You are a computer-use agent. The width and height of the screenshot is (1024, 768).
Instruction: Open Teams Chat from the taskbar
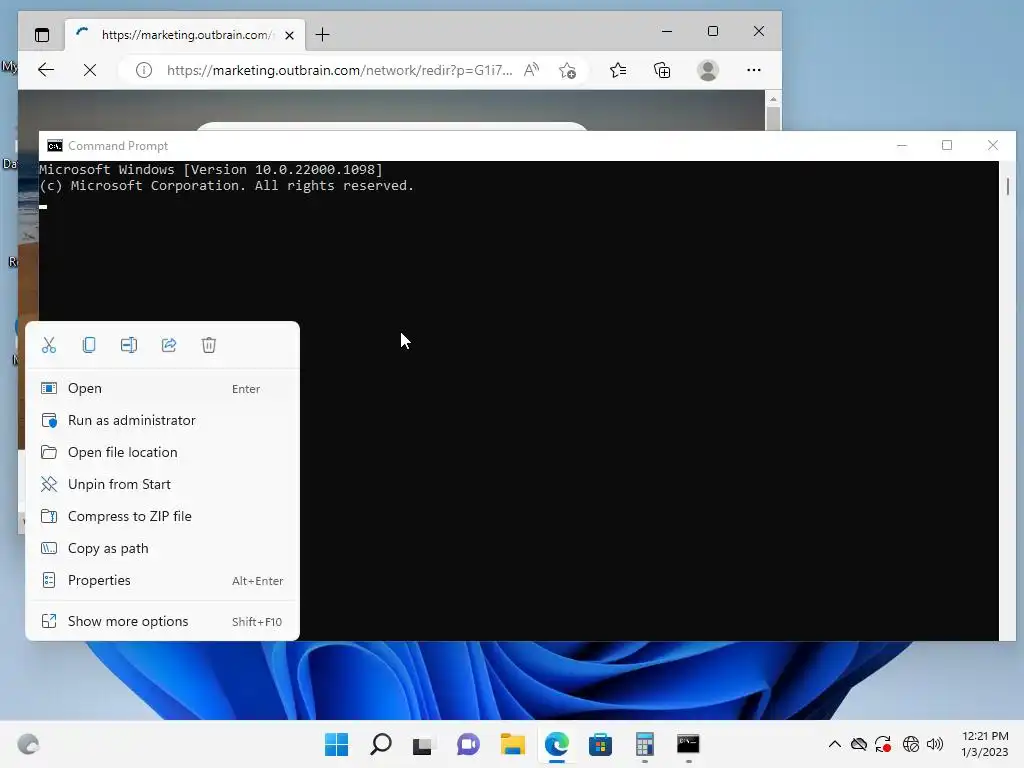tap(468, 744)
